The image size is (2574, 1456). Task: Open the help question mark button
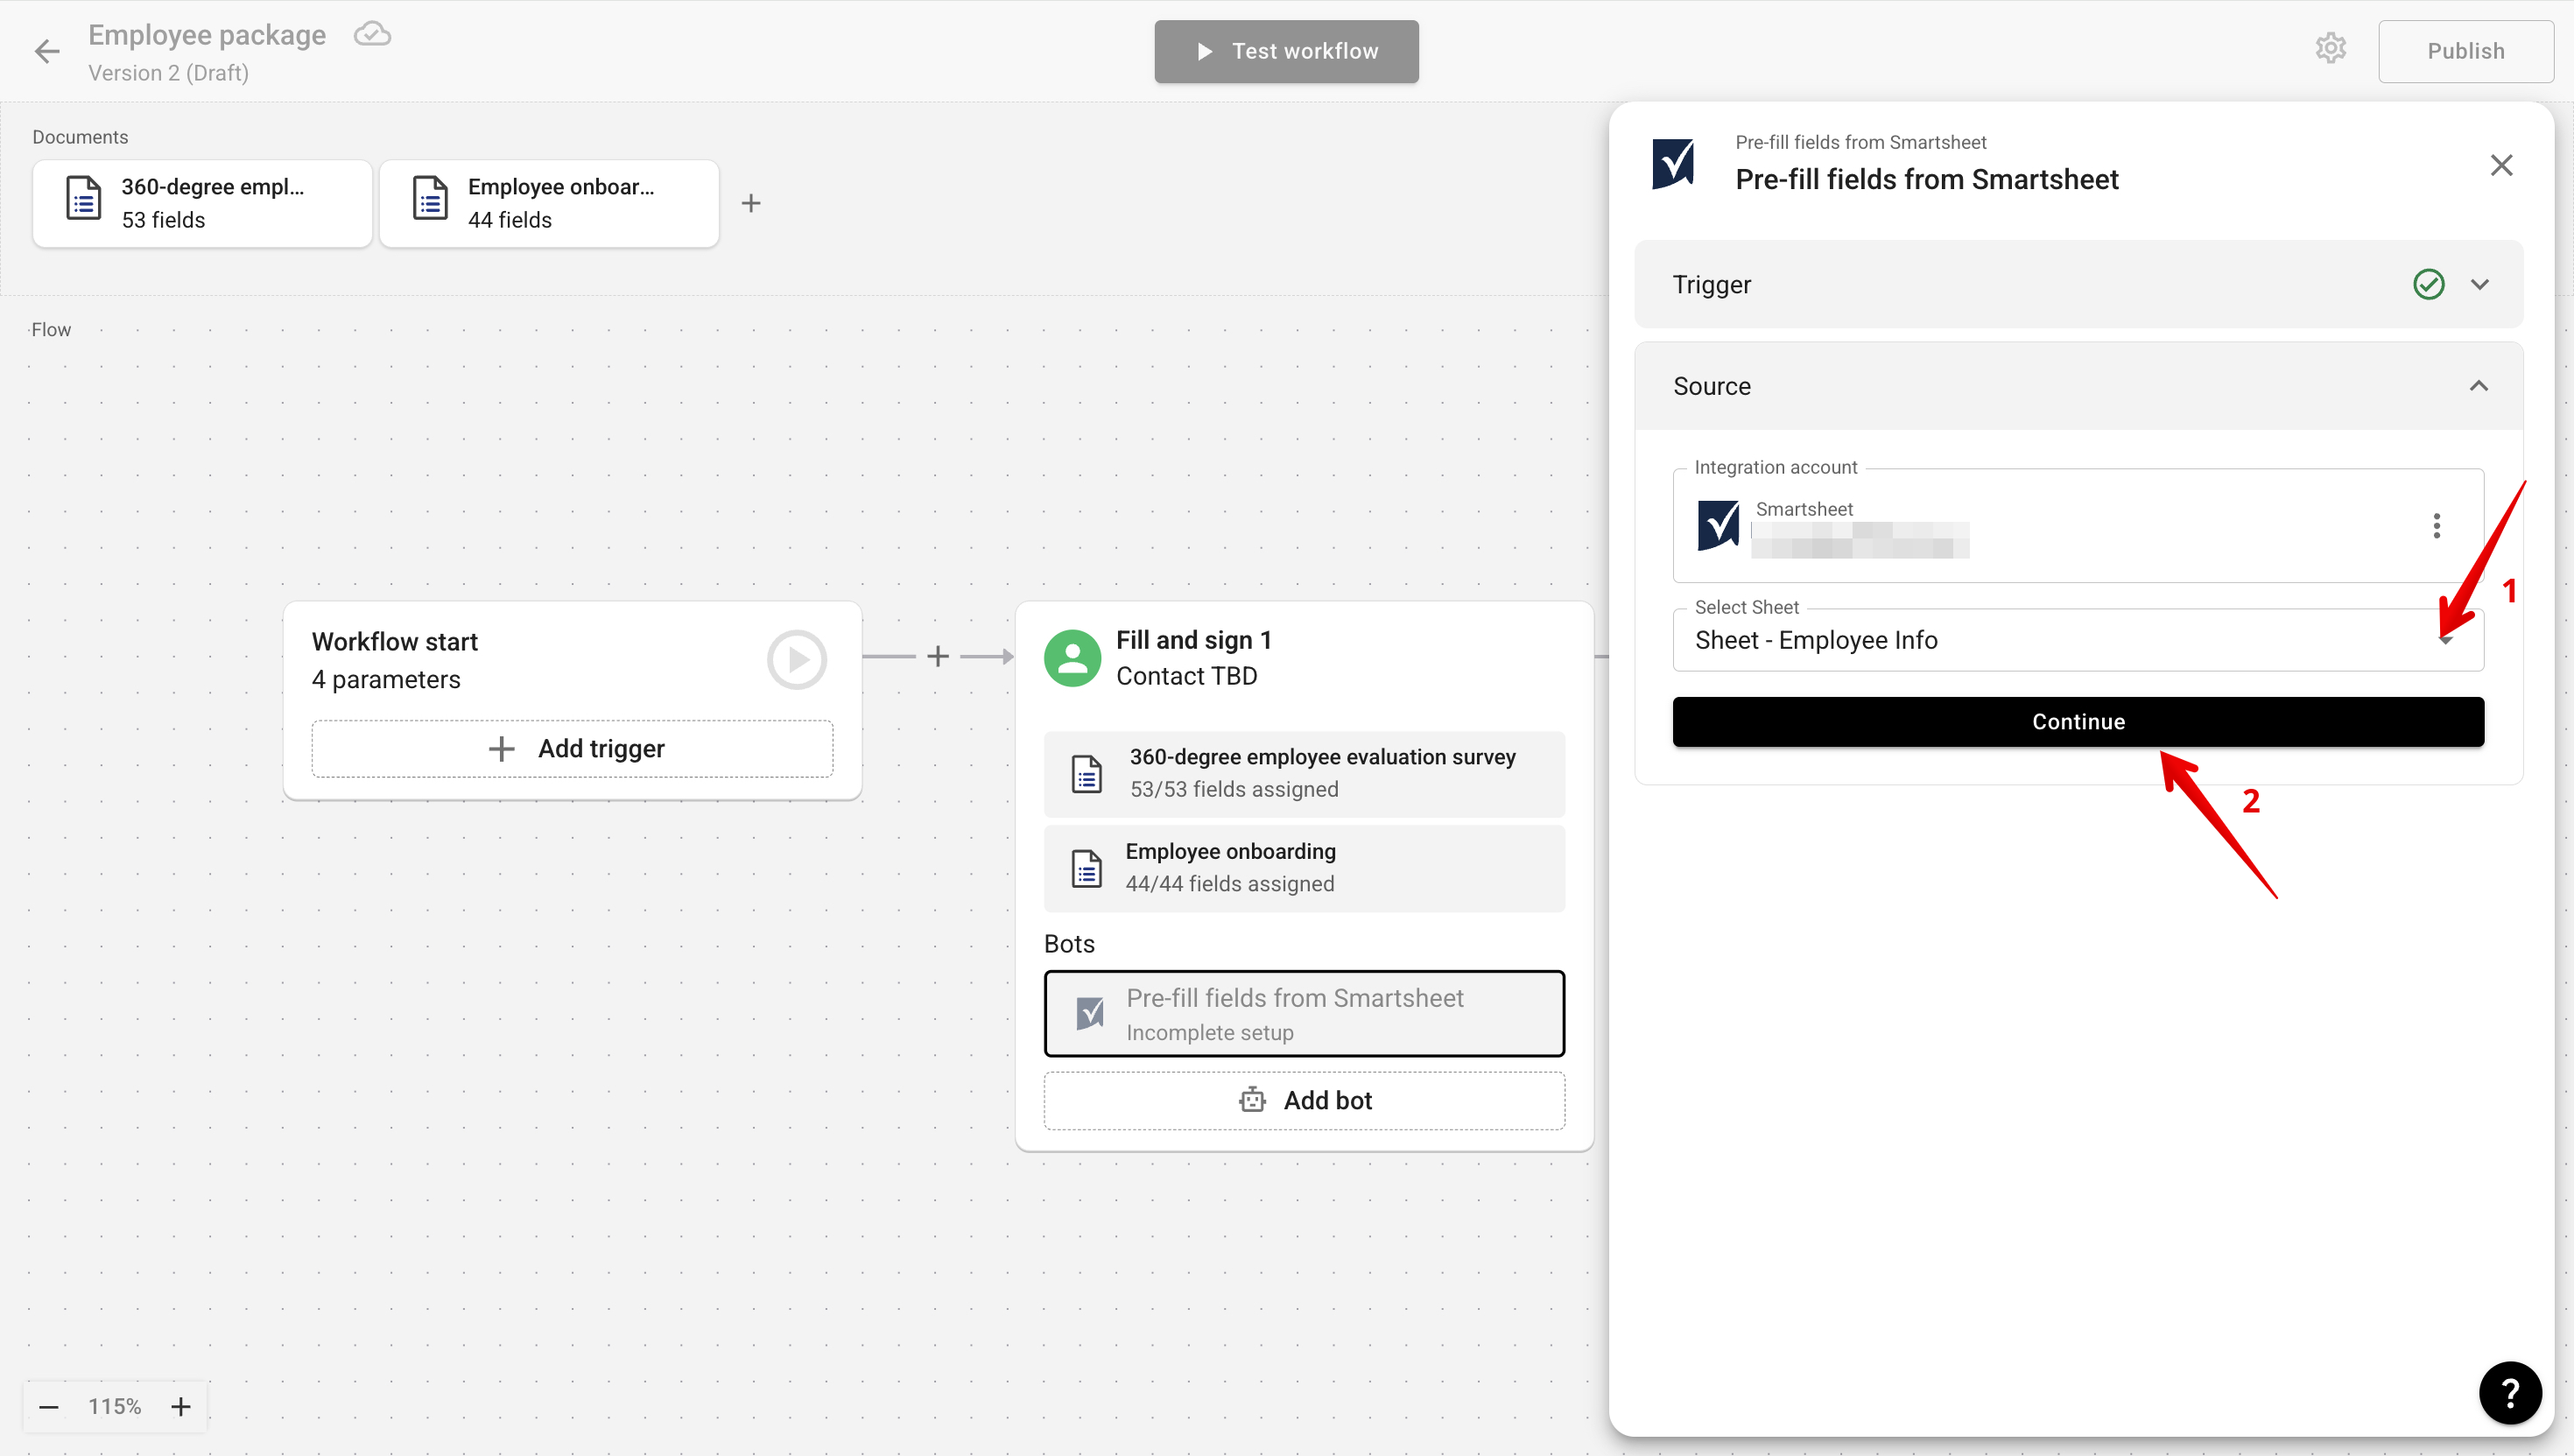coord(2510,1393)
